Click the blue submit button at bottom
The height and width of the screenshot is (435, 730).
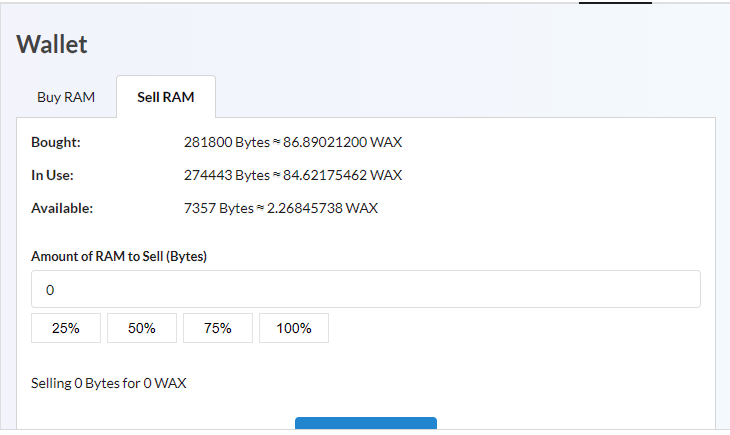(x=365, y=423)
